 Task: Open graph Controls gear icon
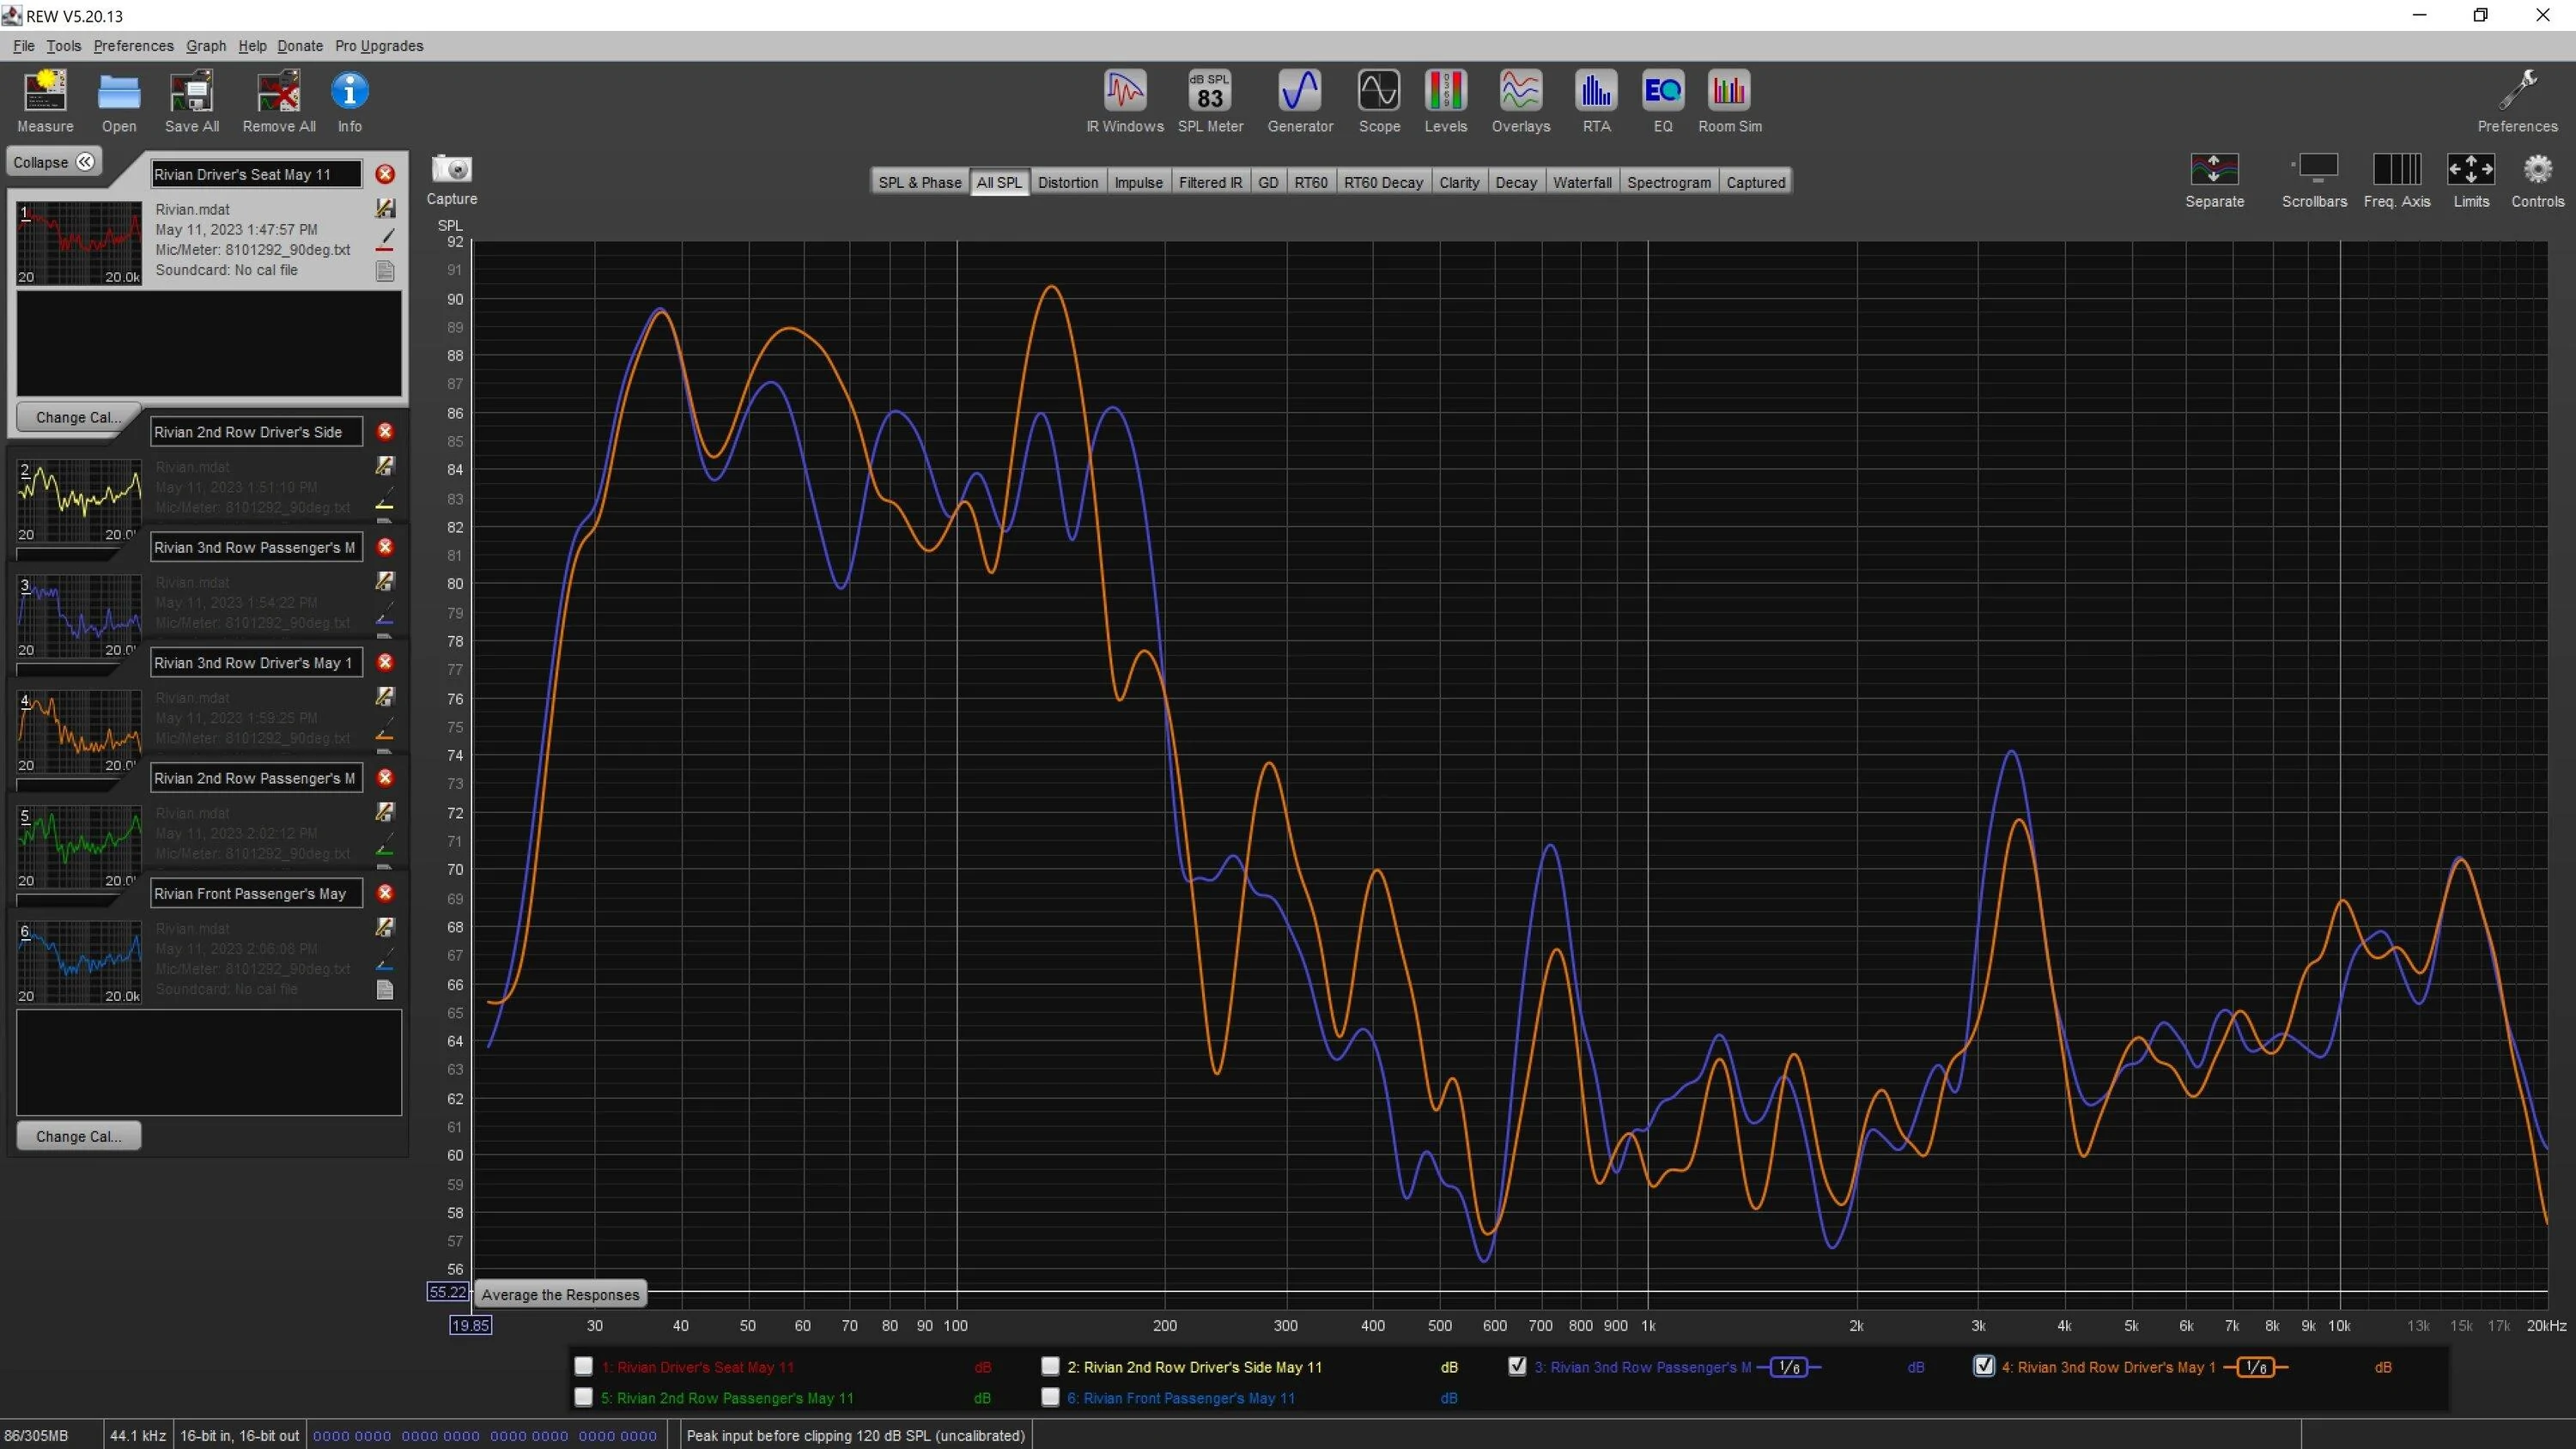coord(2537,169)
